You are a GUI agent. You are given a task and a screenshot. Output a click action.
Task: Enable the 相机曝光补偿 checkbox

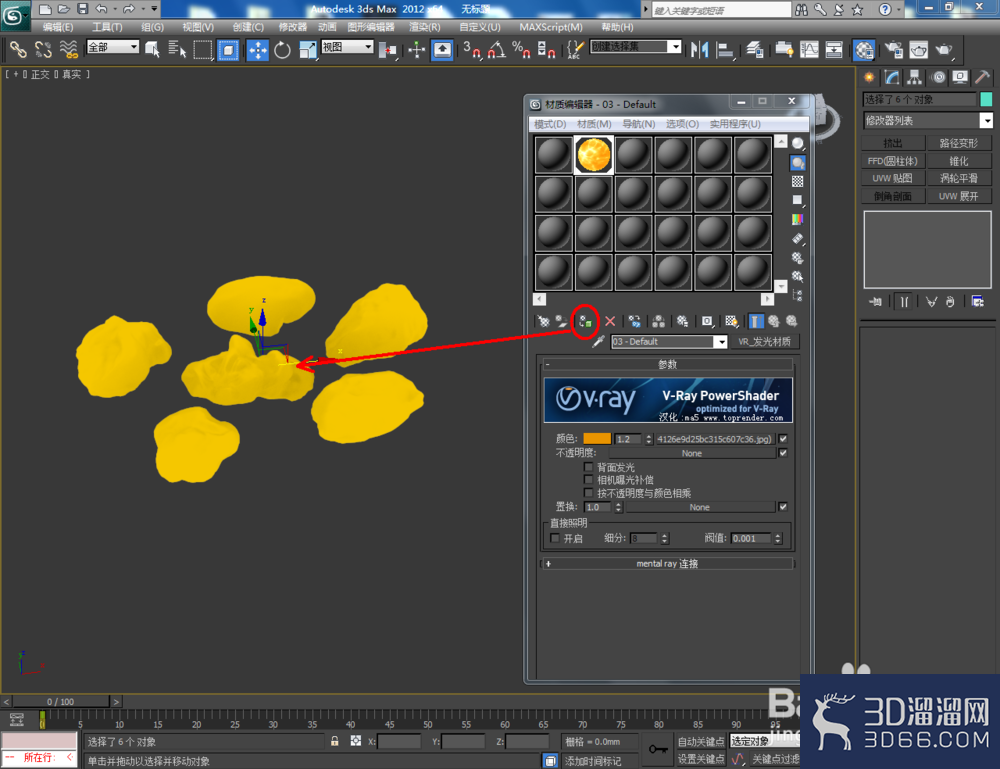coord(589,480)
